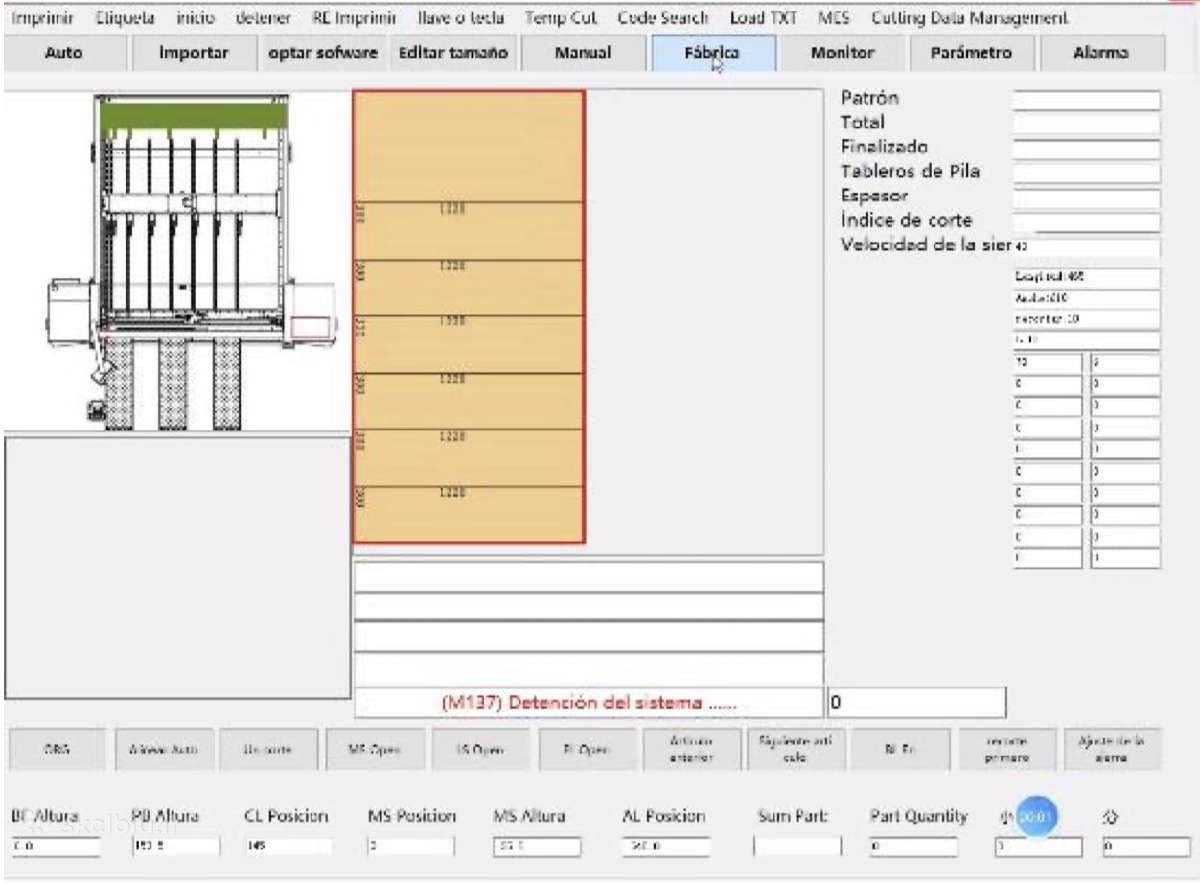
Task: Click the Velocidad de la sierra field
Action: 1086,247
